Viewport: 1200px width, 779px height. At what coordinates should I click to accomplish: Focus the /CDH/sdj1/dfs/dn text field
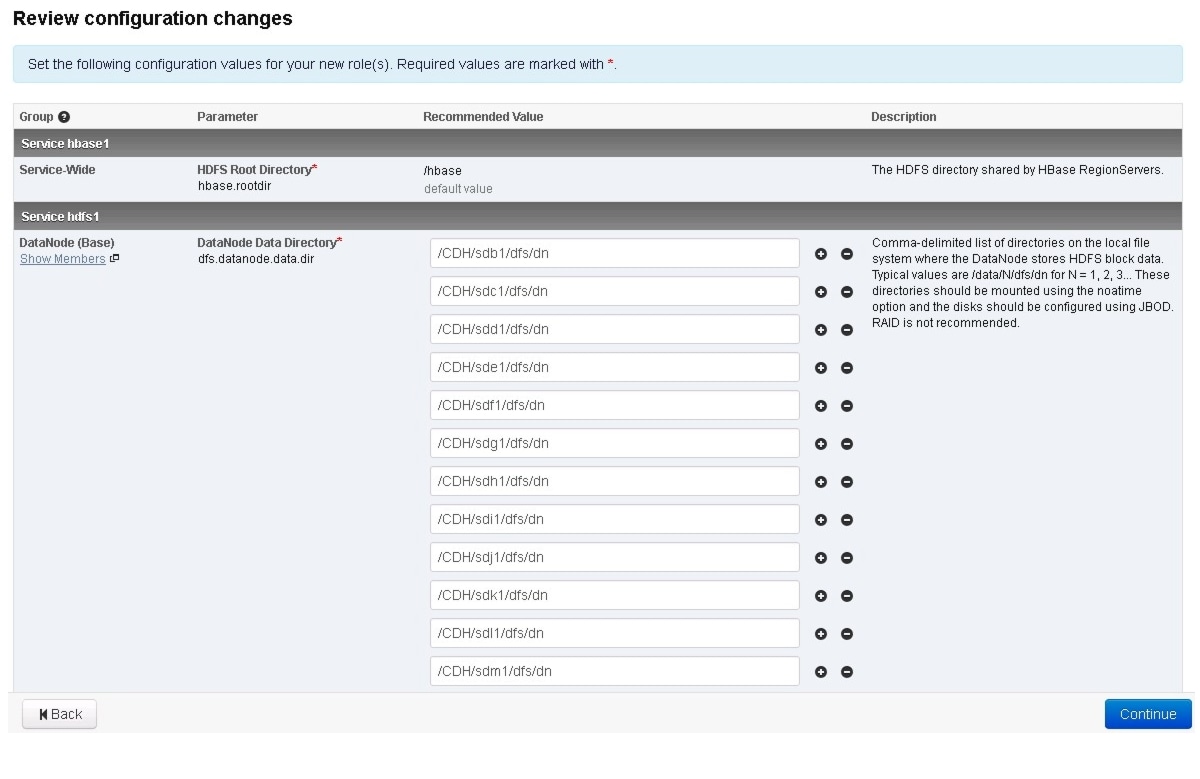click(614, 557)
